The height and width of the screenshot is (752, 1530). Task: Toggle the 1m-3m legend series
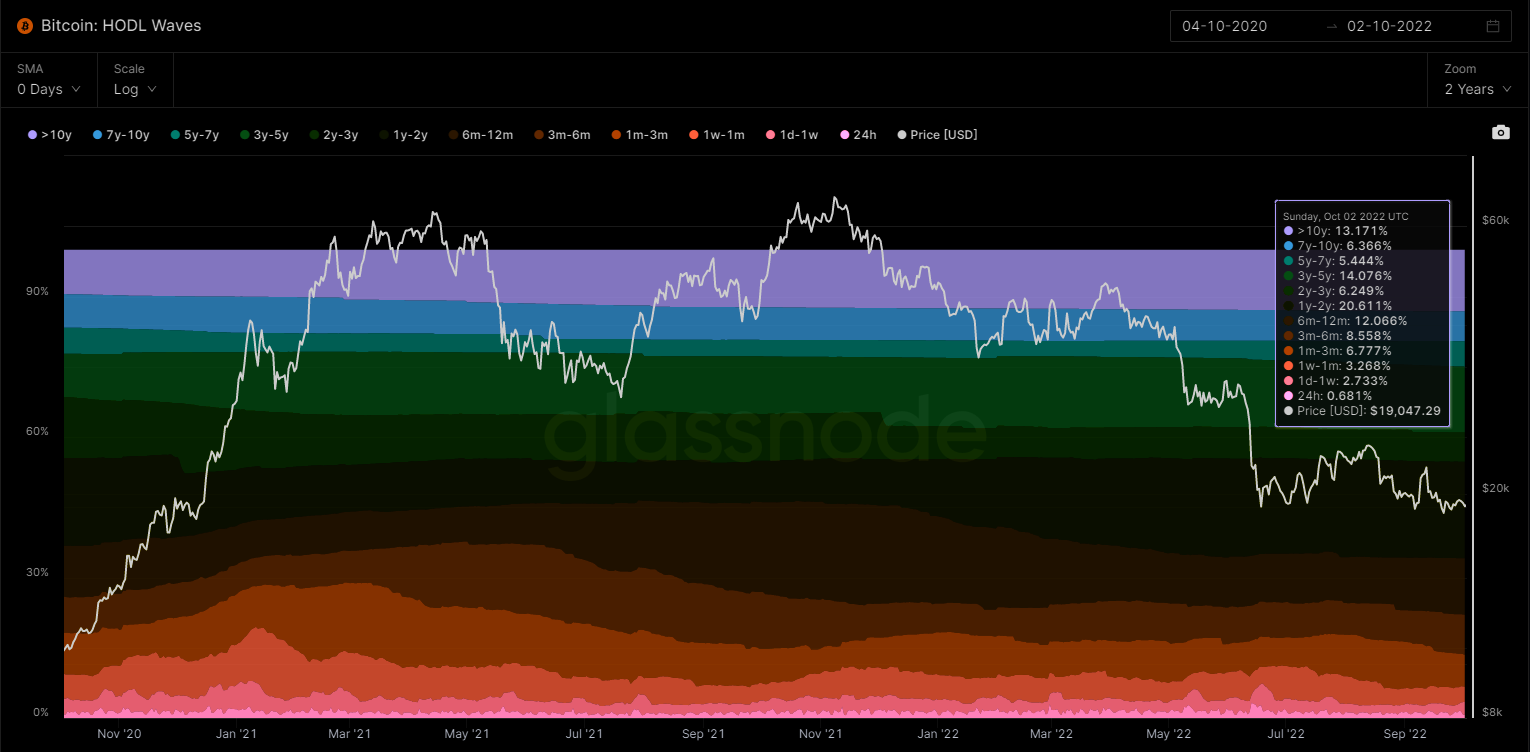pos(639,134)
